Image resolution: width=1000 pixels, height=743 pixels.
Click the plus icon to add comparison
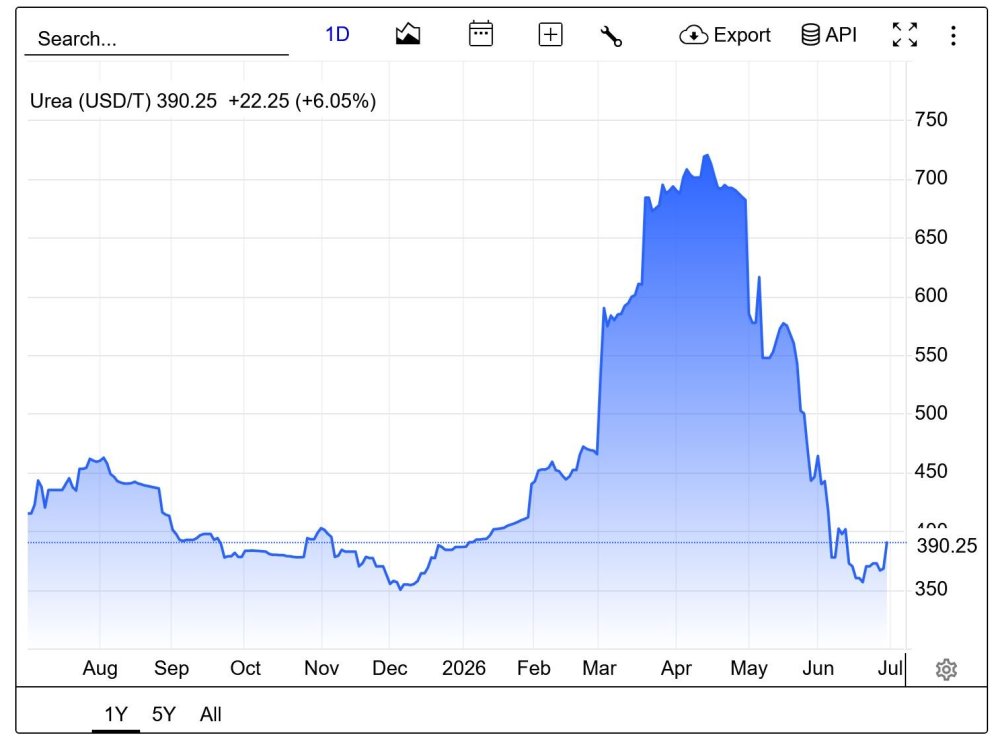(x=550, y=34)
